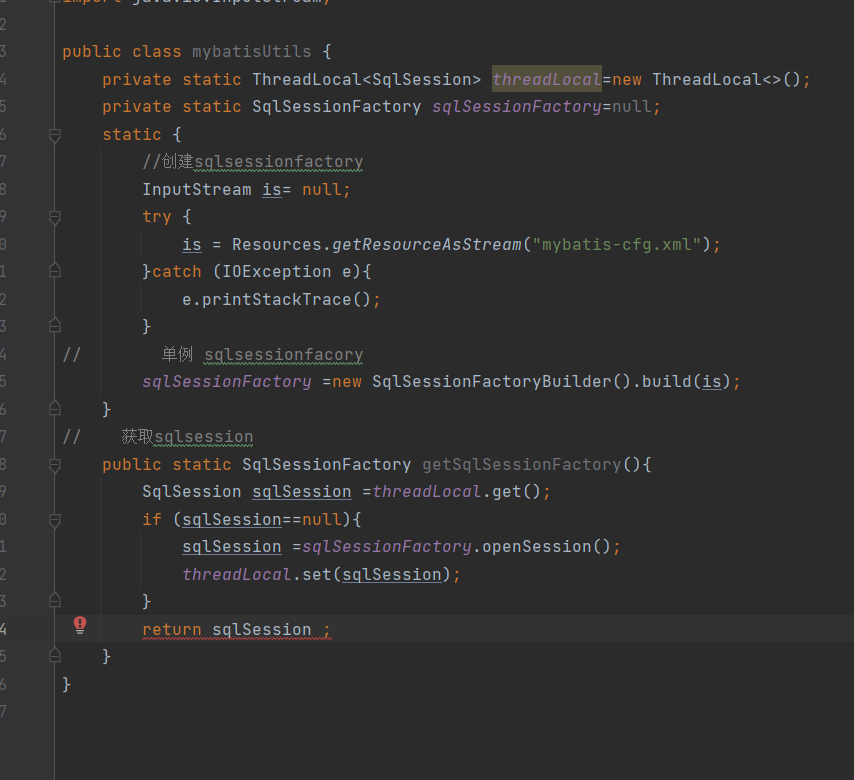Collapse the if sqlSession==null fold marker

click(54, 520)
